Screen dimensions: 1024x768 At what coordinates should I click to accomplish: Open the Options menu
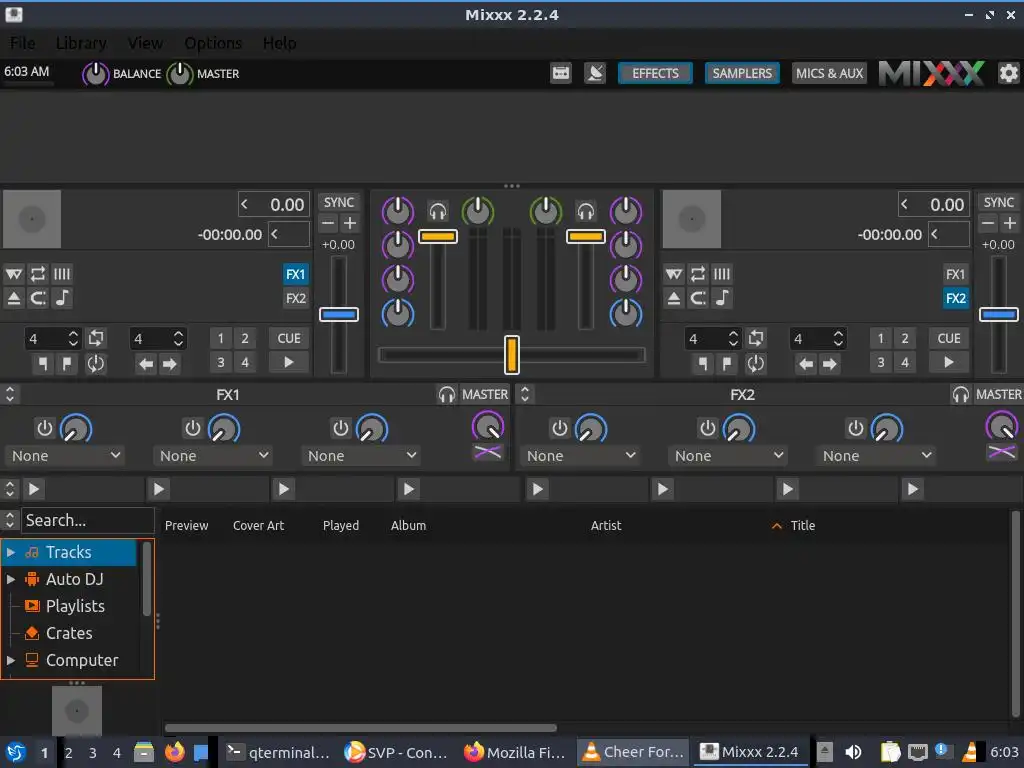tap(213, 43)
